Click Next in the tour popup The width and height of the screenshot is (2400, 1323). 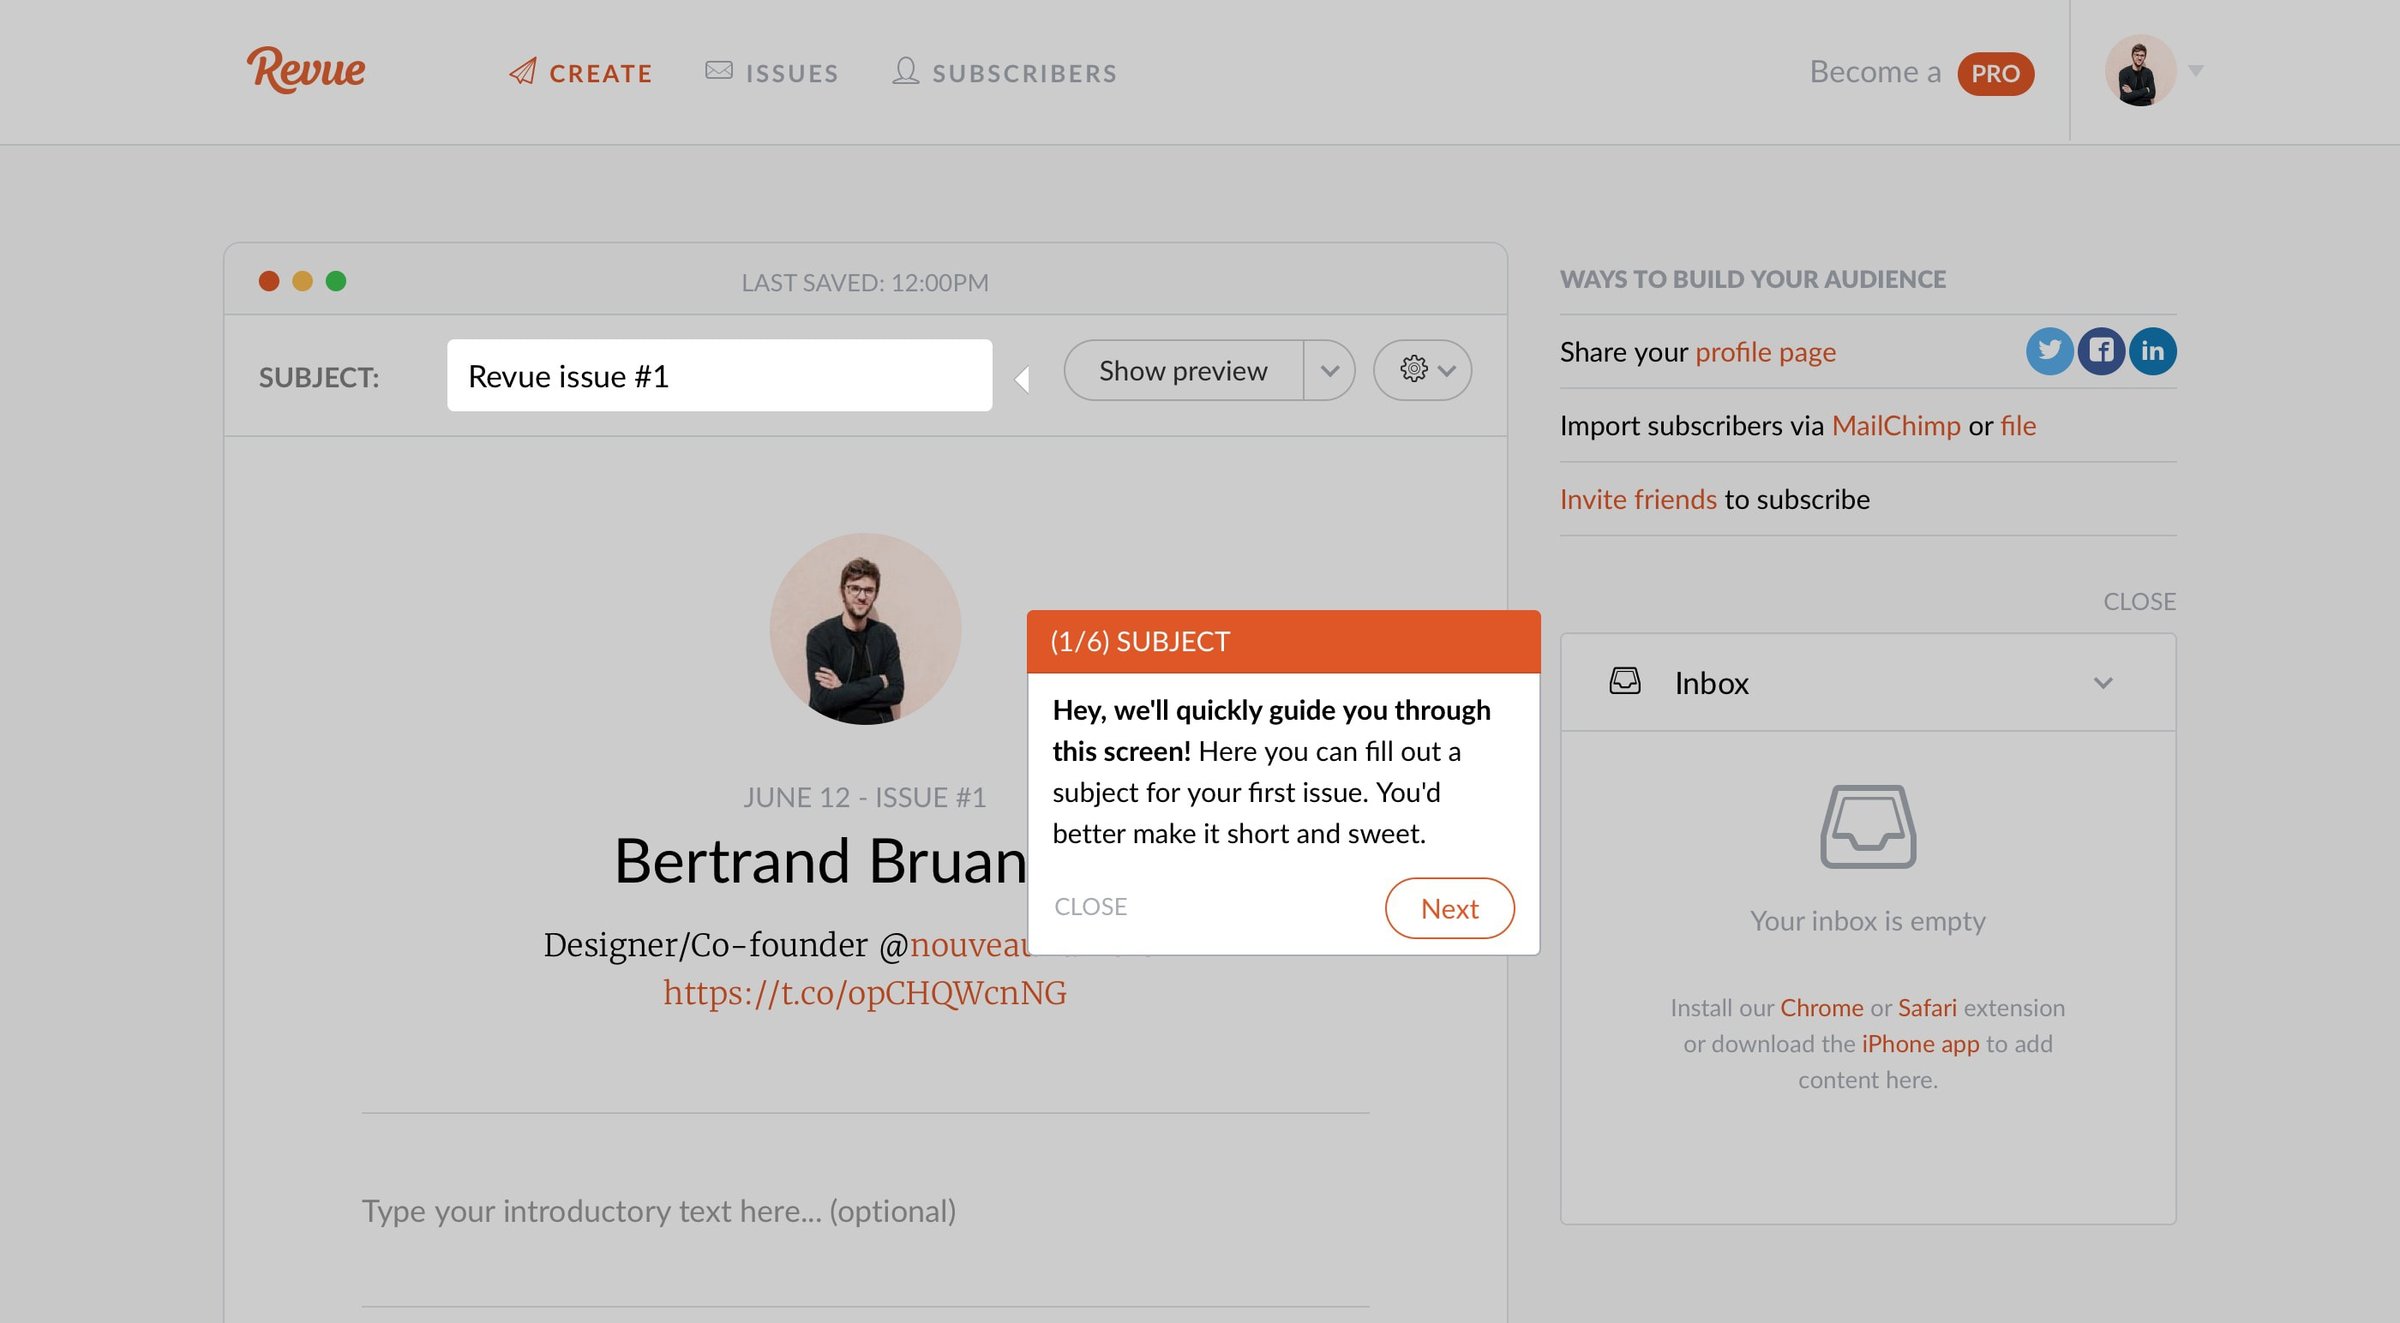pyautogui.click(x=1449, y=908)
